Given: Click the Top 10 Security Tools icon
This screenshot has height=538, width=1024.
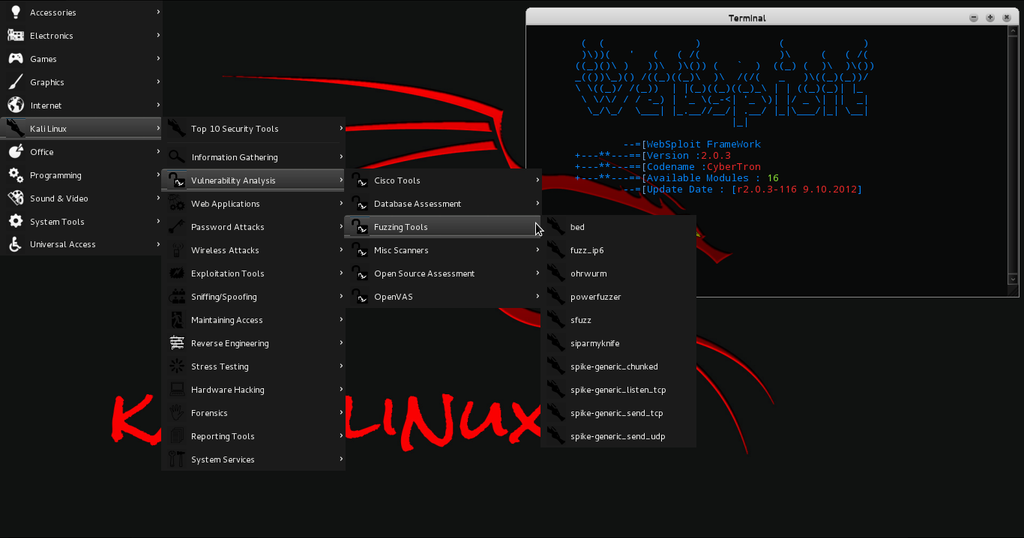Looking at the screenshot, I should (176, 129).
